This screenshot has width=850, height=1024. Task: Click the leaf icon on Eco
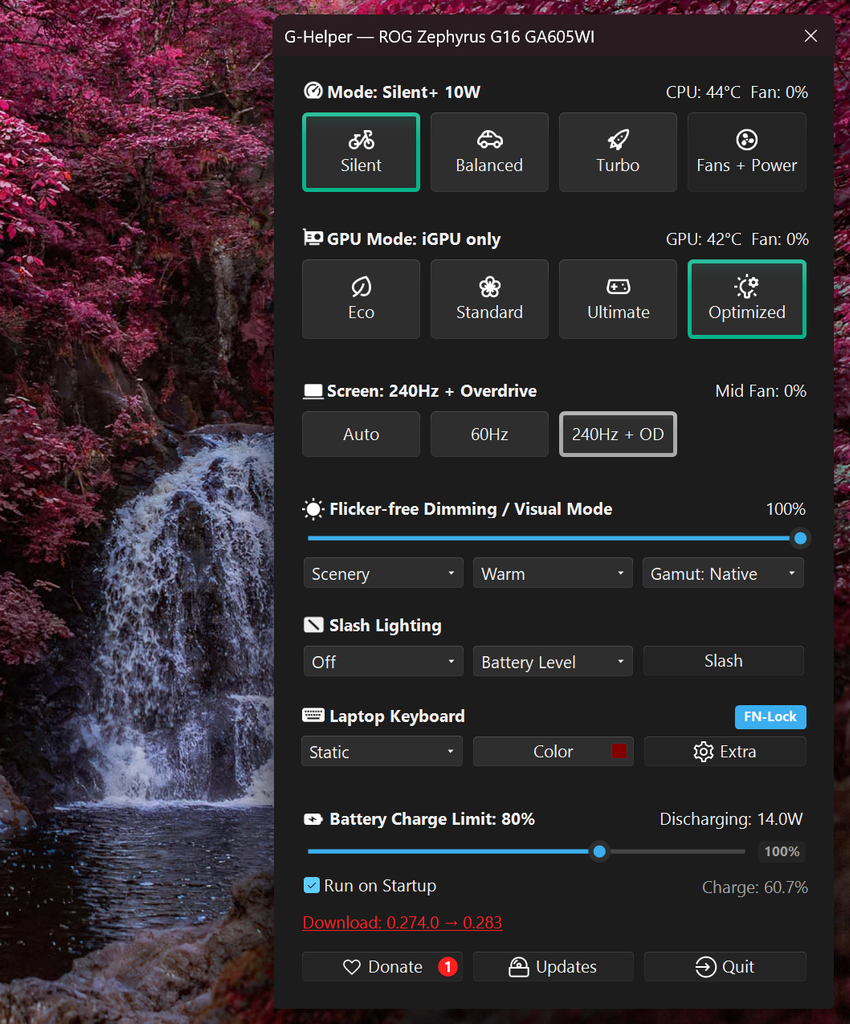pyautogui.click(x=361, y=287)
